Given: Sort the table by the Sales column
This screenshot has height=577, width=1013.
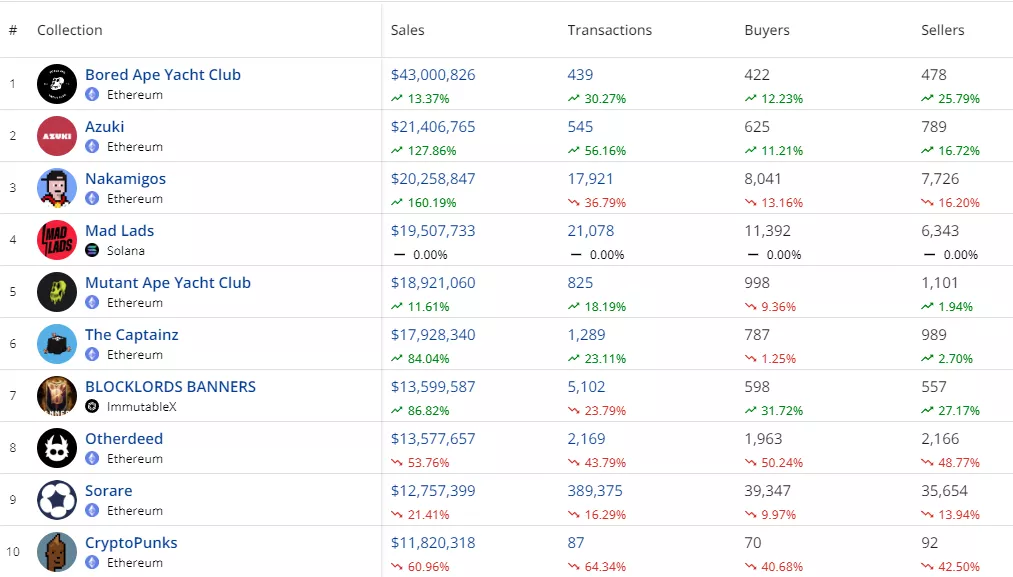Looking at the screenshot, I should pos(408,30).
